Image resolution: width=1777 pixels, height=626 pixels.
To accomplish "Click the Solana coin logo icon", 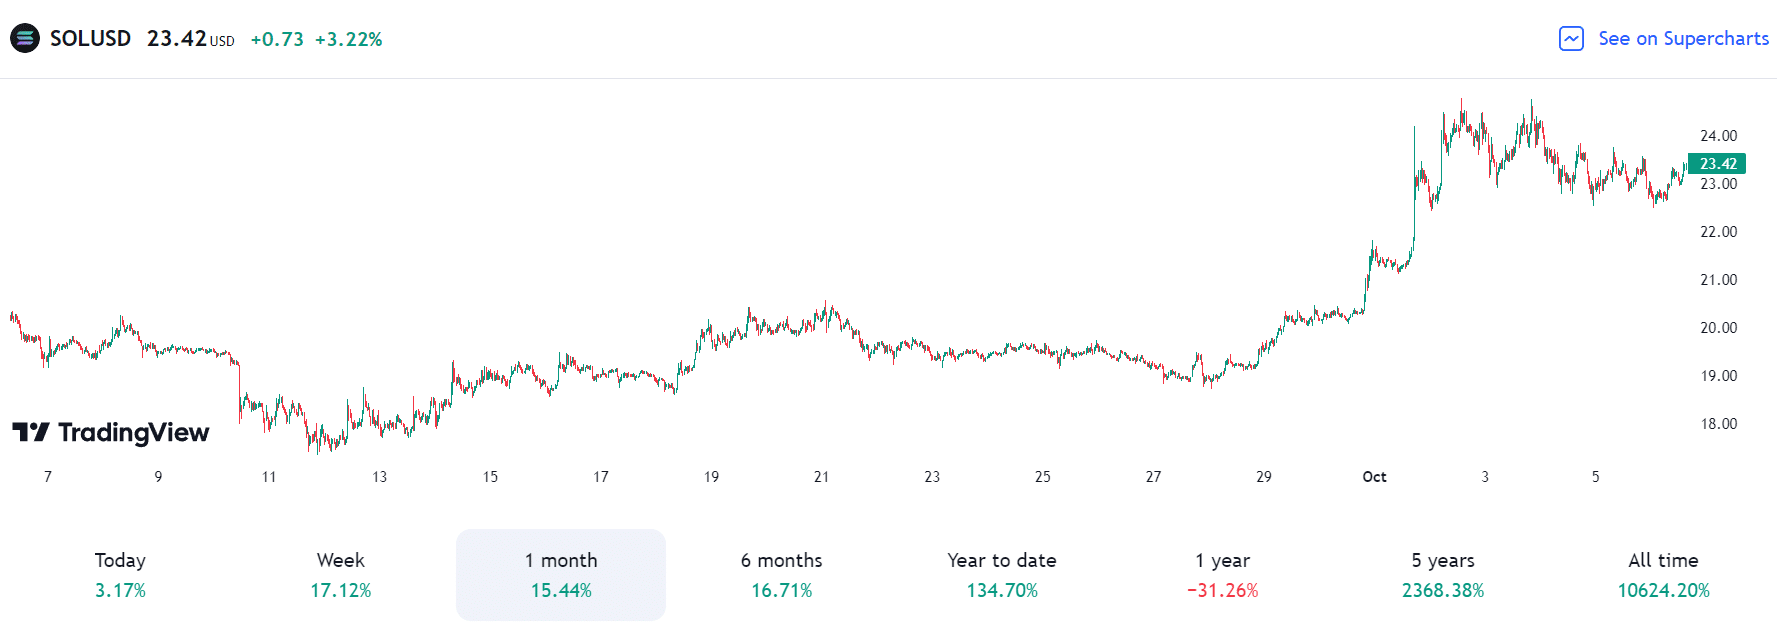I will click(25, 39).
